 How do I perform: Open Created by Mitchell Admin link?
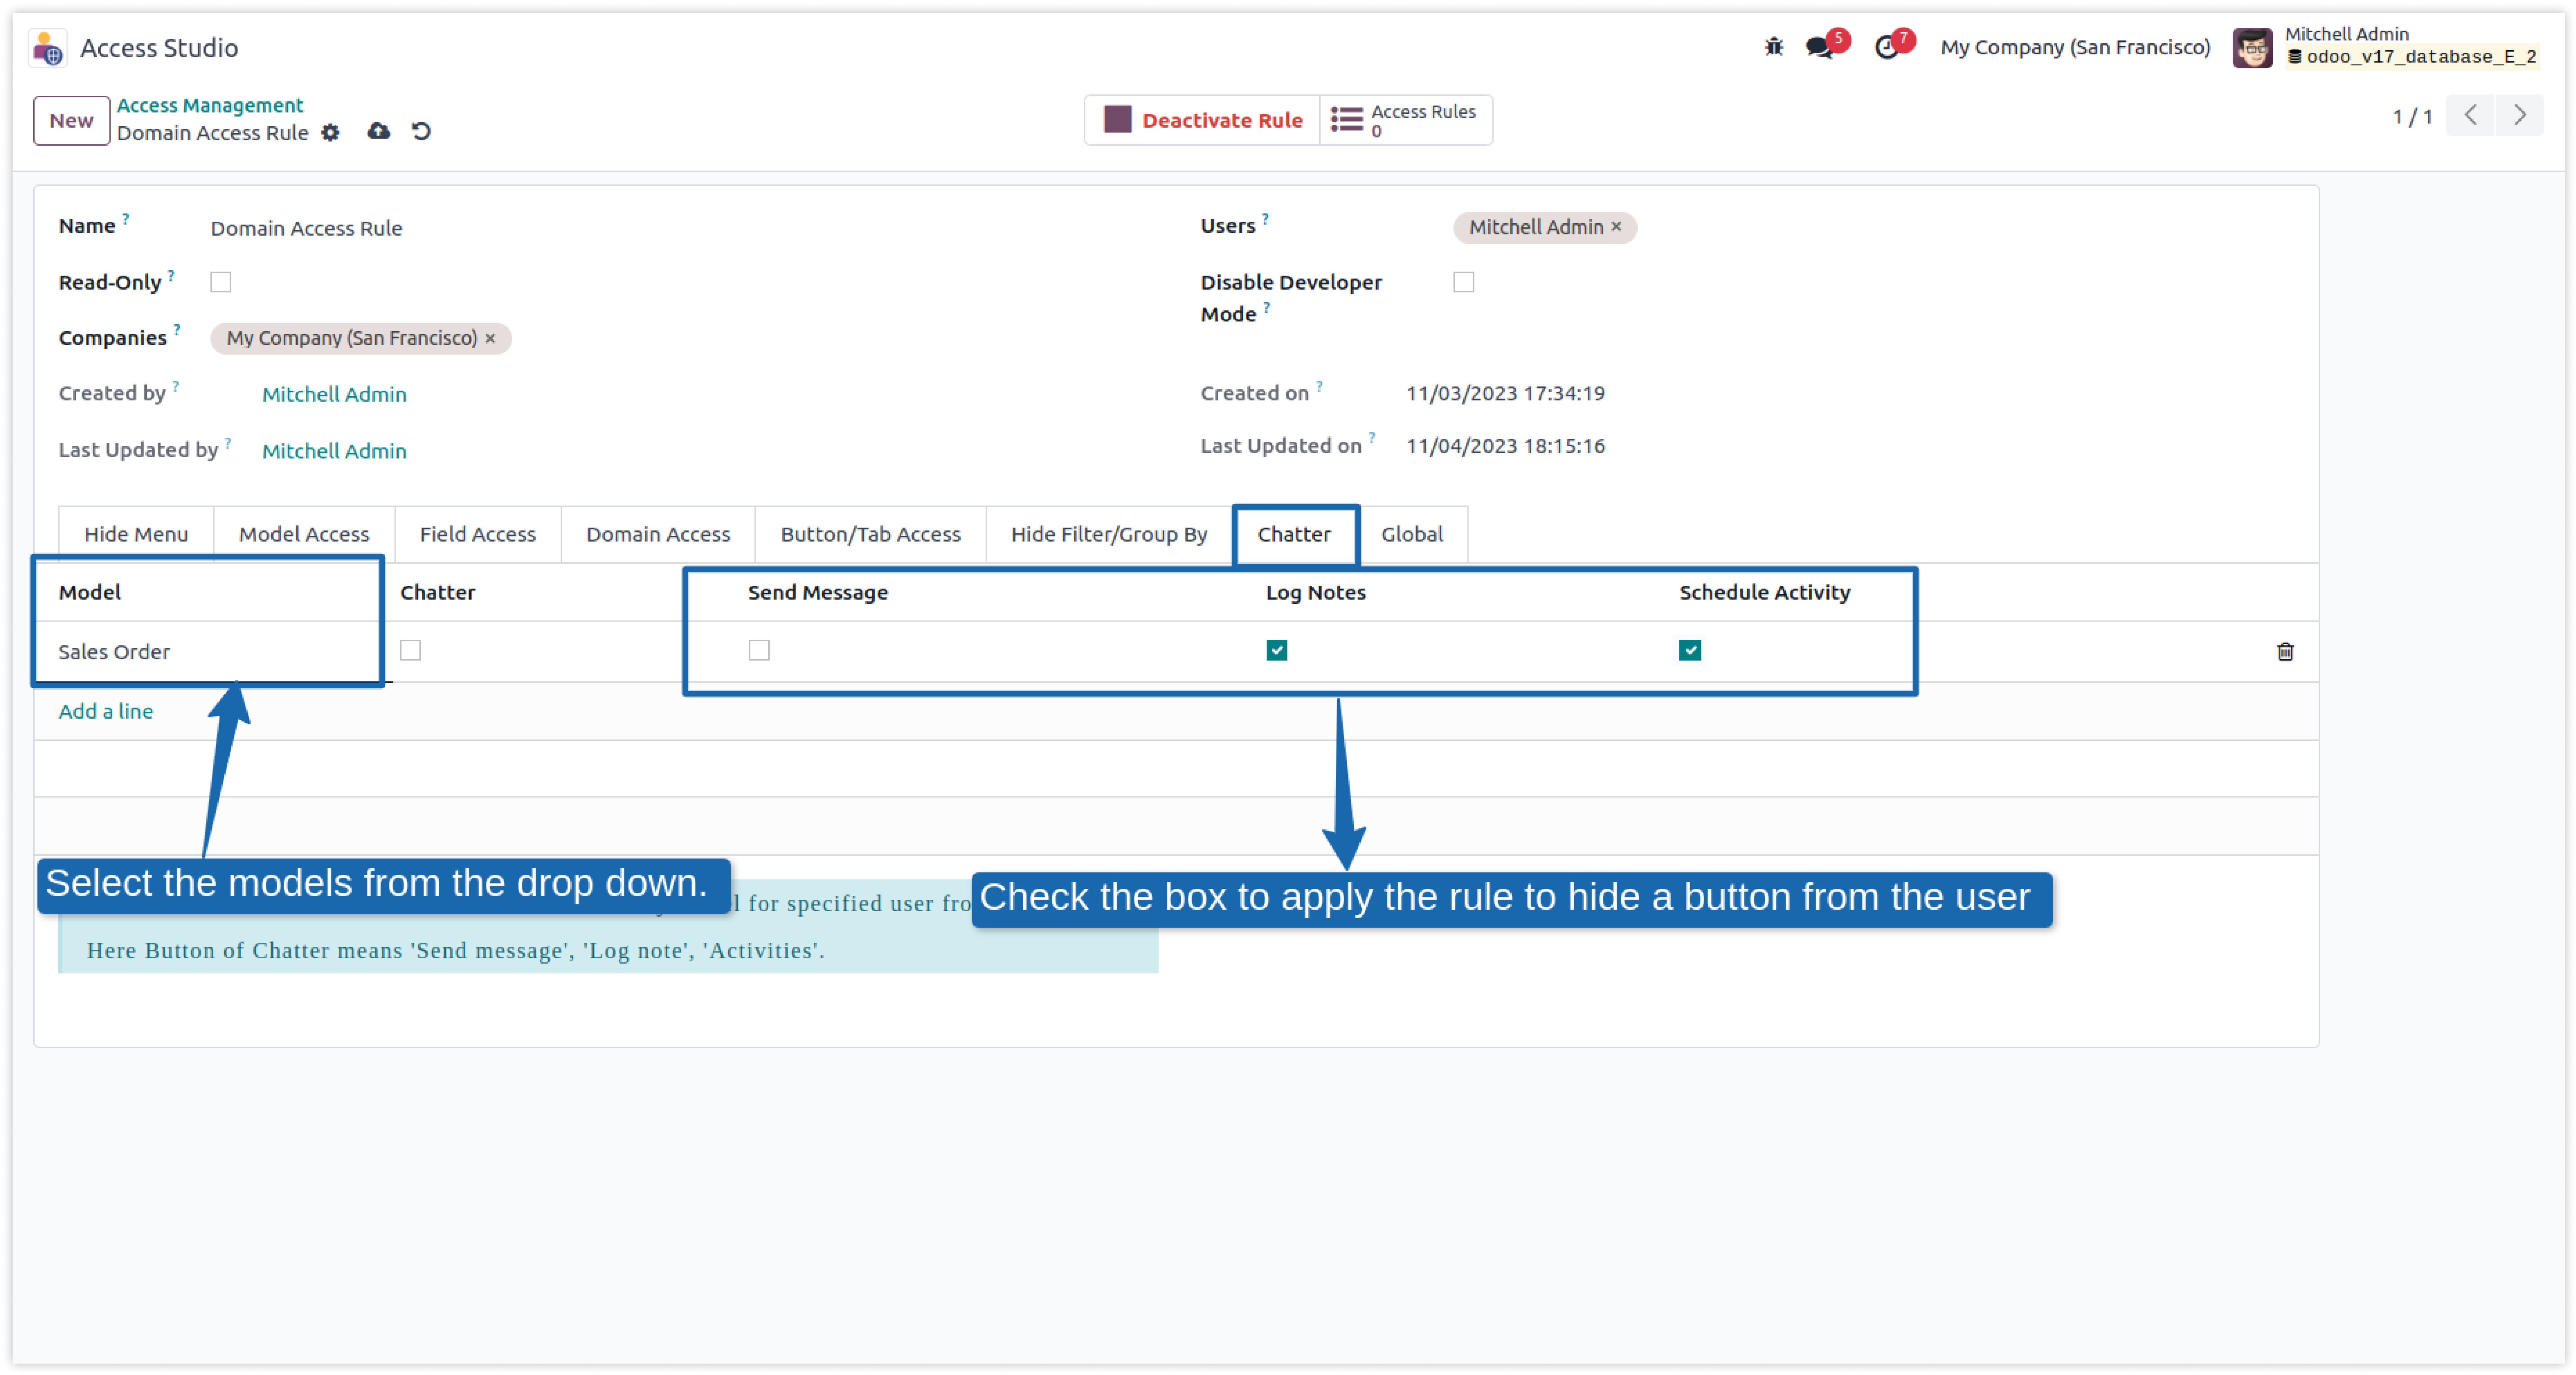(334, 395)
